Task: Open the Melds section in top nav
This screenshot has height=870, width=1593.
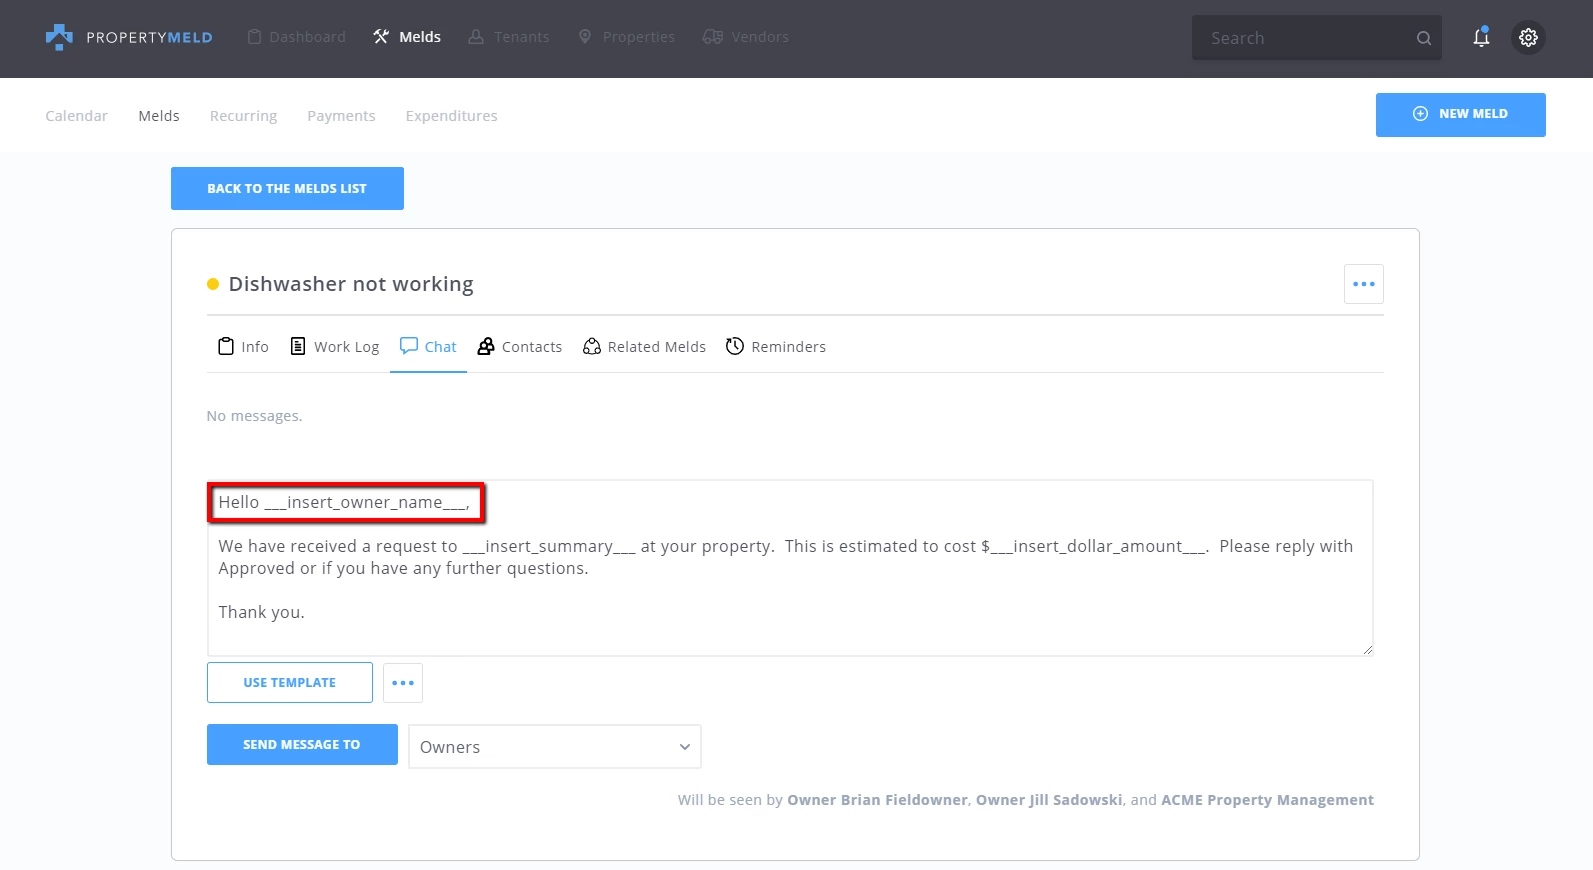Action: click(x=407, y=37)
